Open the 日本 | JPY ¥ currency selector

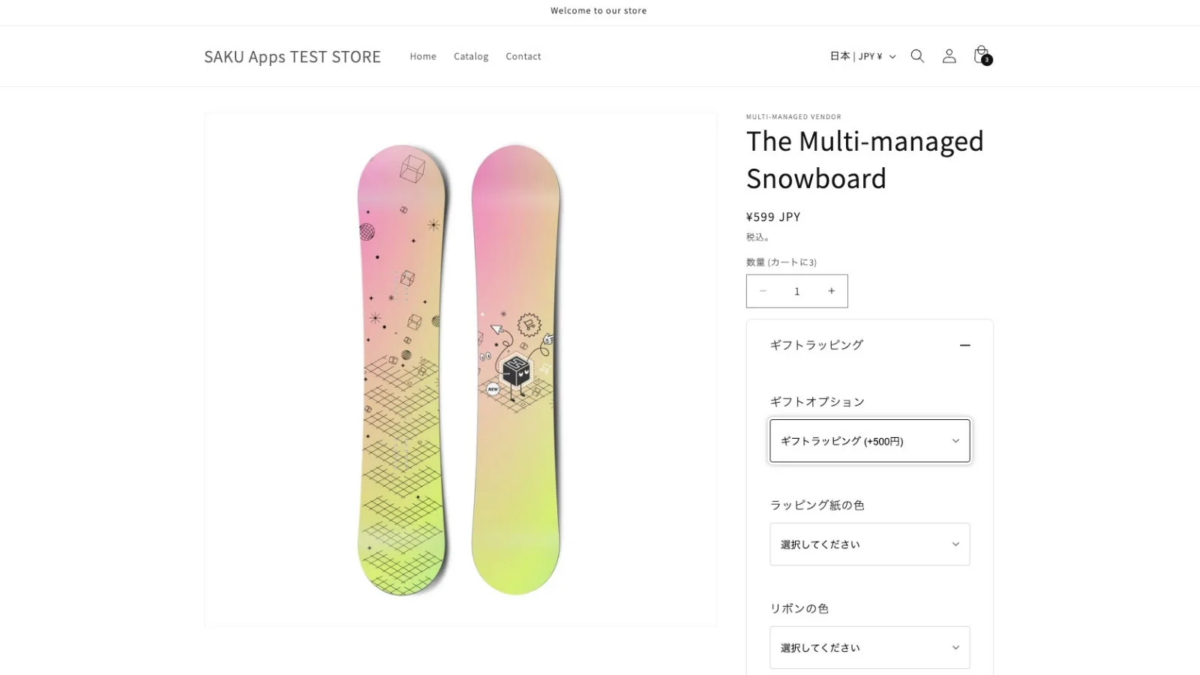(x=861, y=56)
